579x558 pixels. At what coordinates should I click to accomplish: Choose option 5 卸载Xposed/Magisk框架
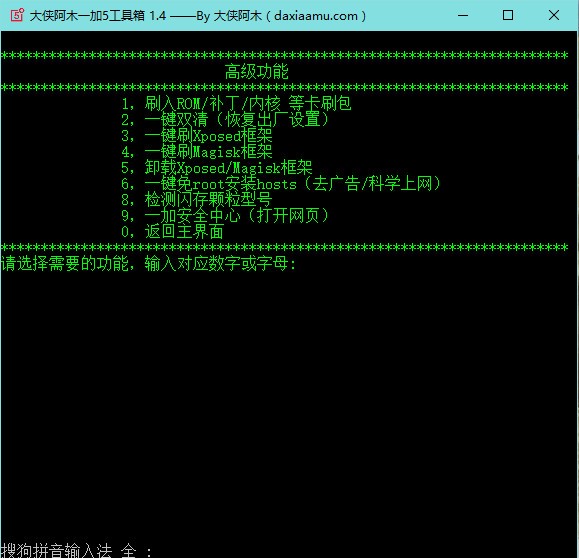click(217, 168)
